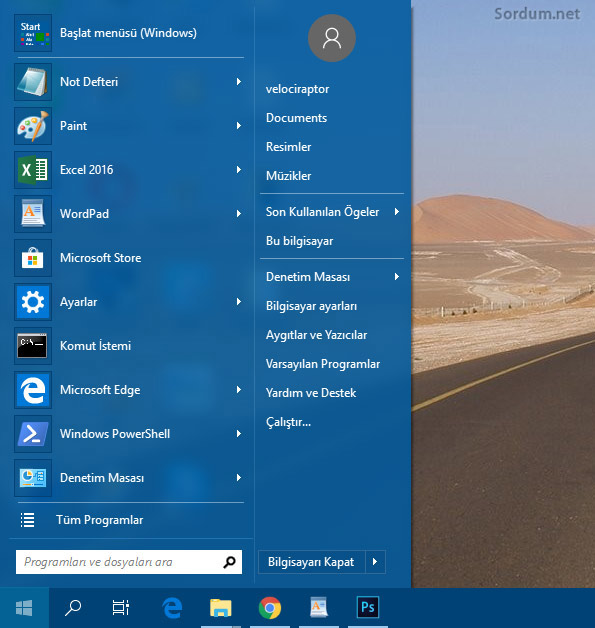This screenshot has height=628, width=595.
Task: Expand Not Defteri jump list arrow
Action: click(239, 82)
